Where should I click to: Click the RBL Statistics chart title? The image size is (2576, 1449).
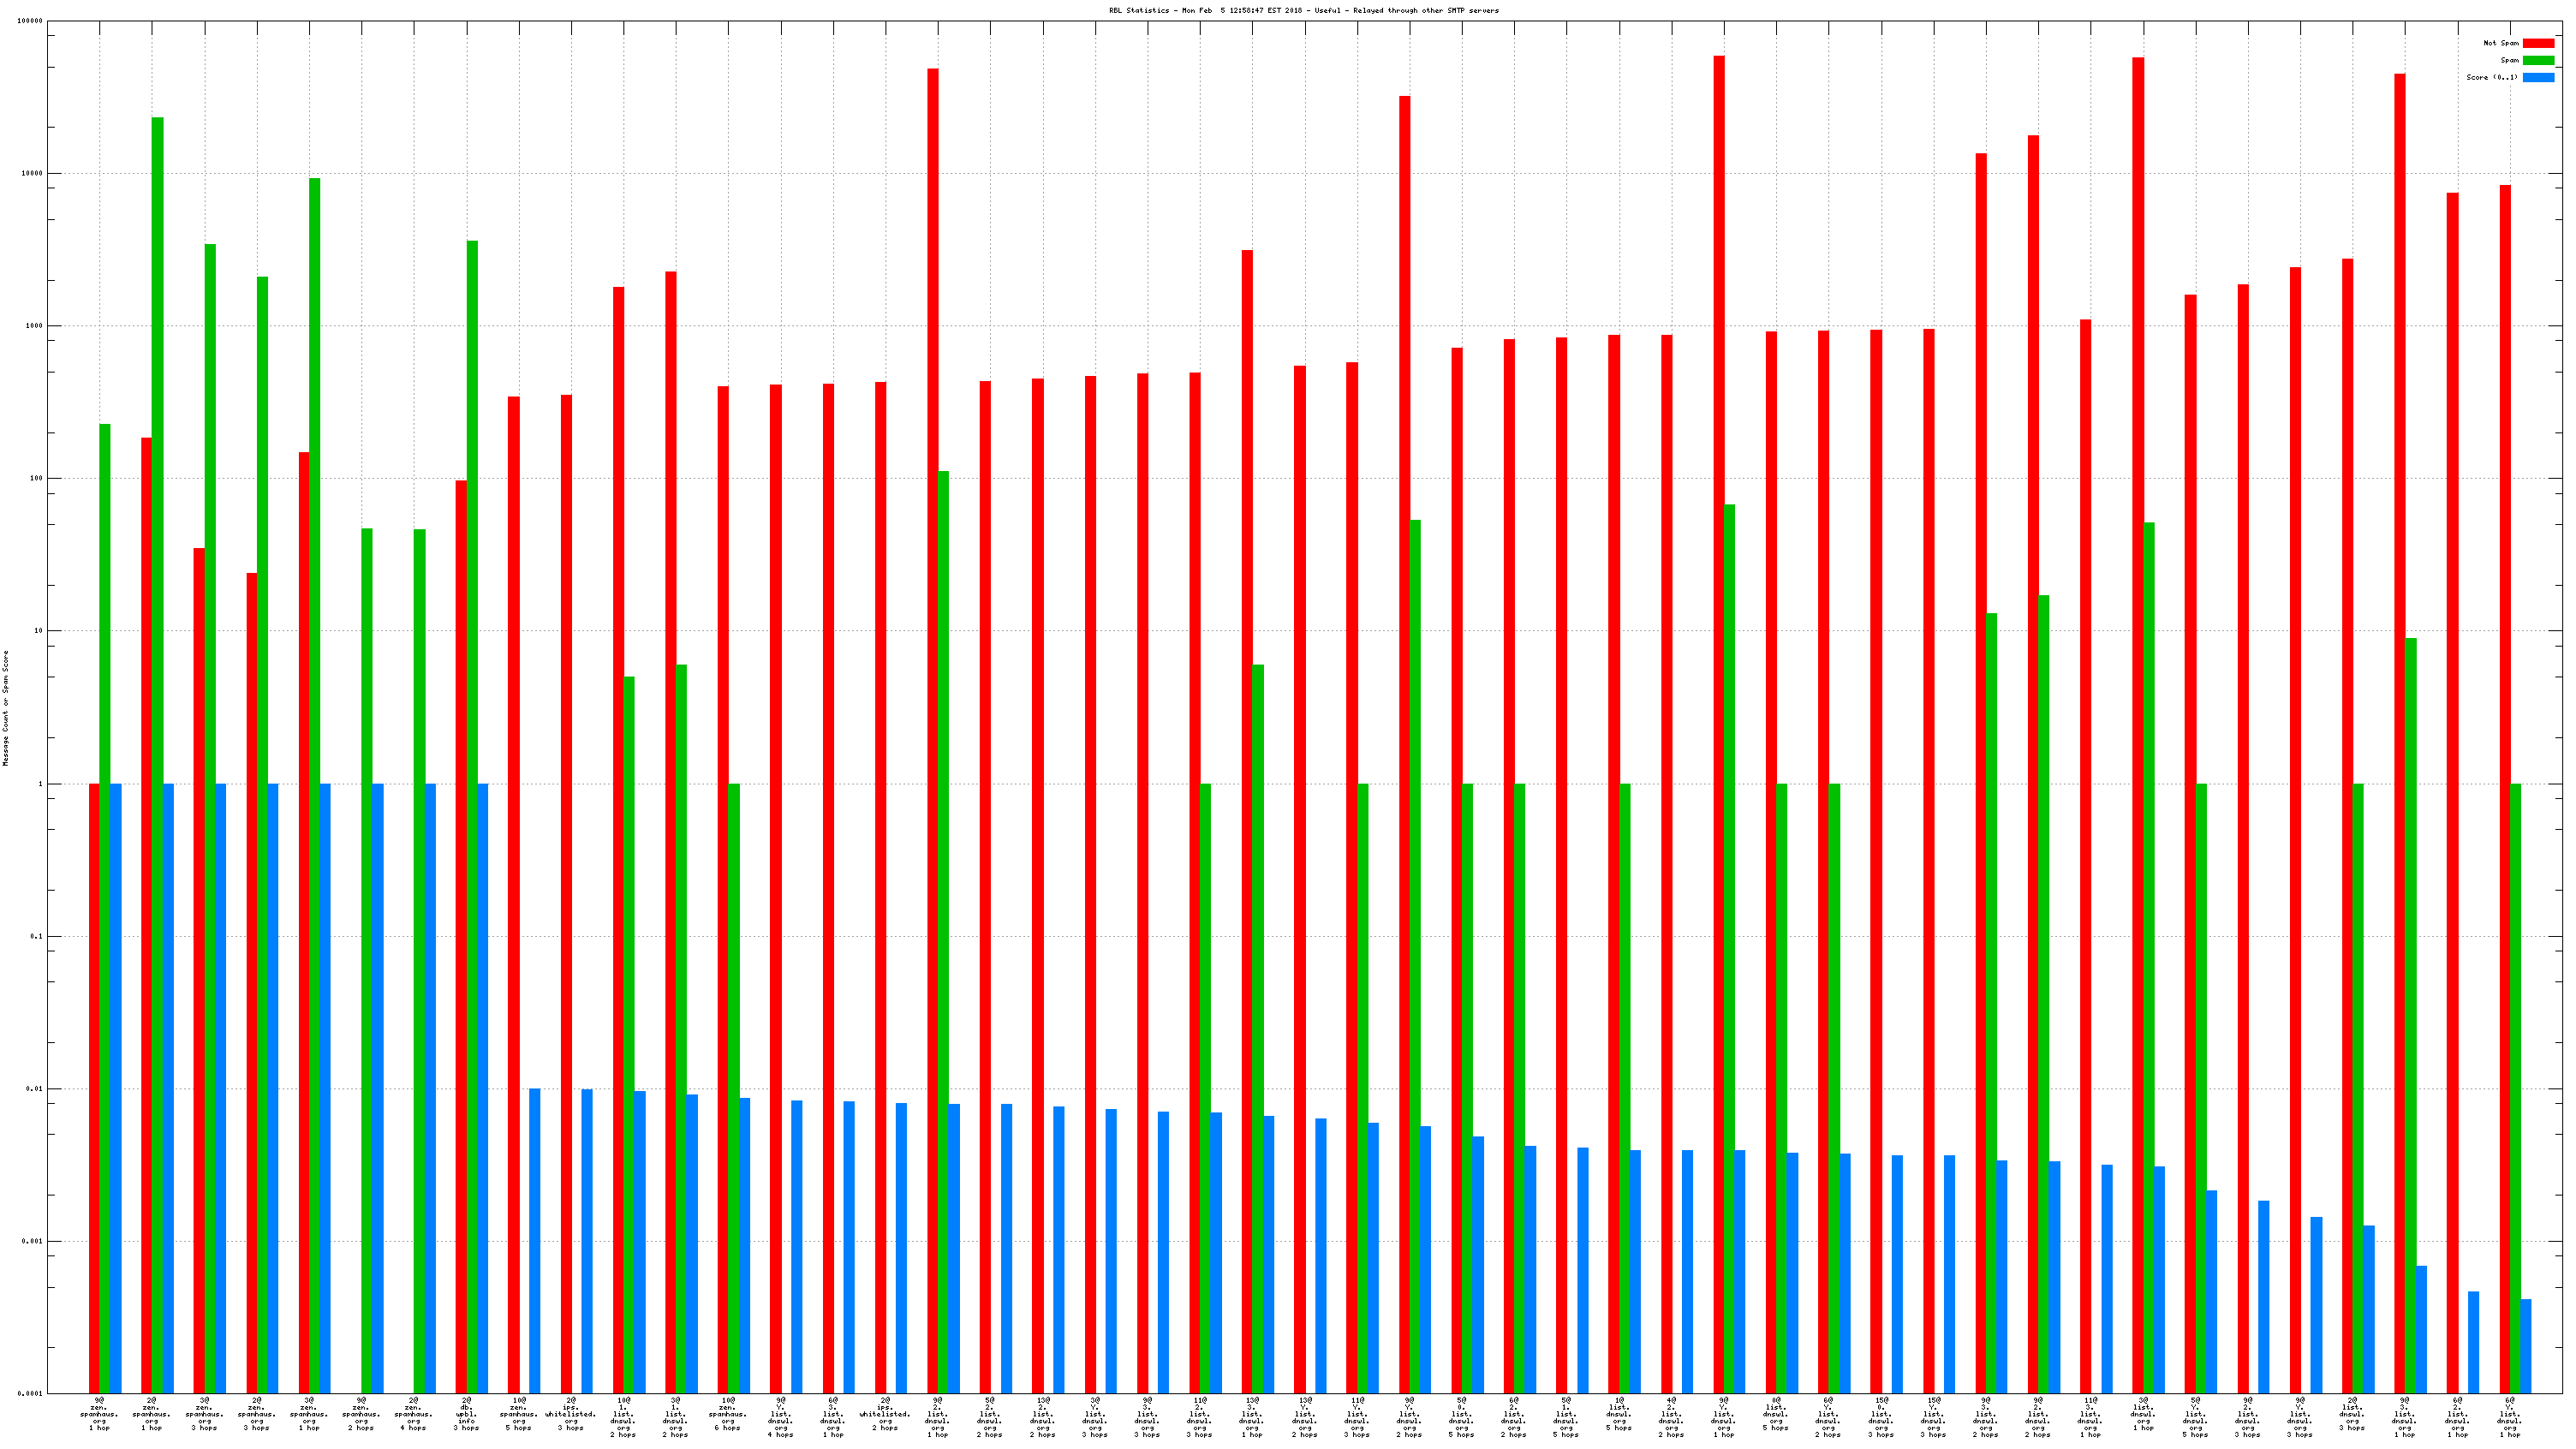tap(1303, 10)
